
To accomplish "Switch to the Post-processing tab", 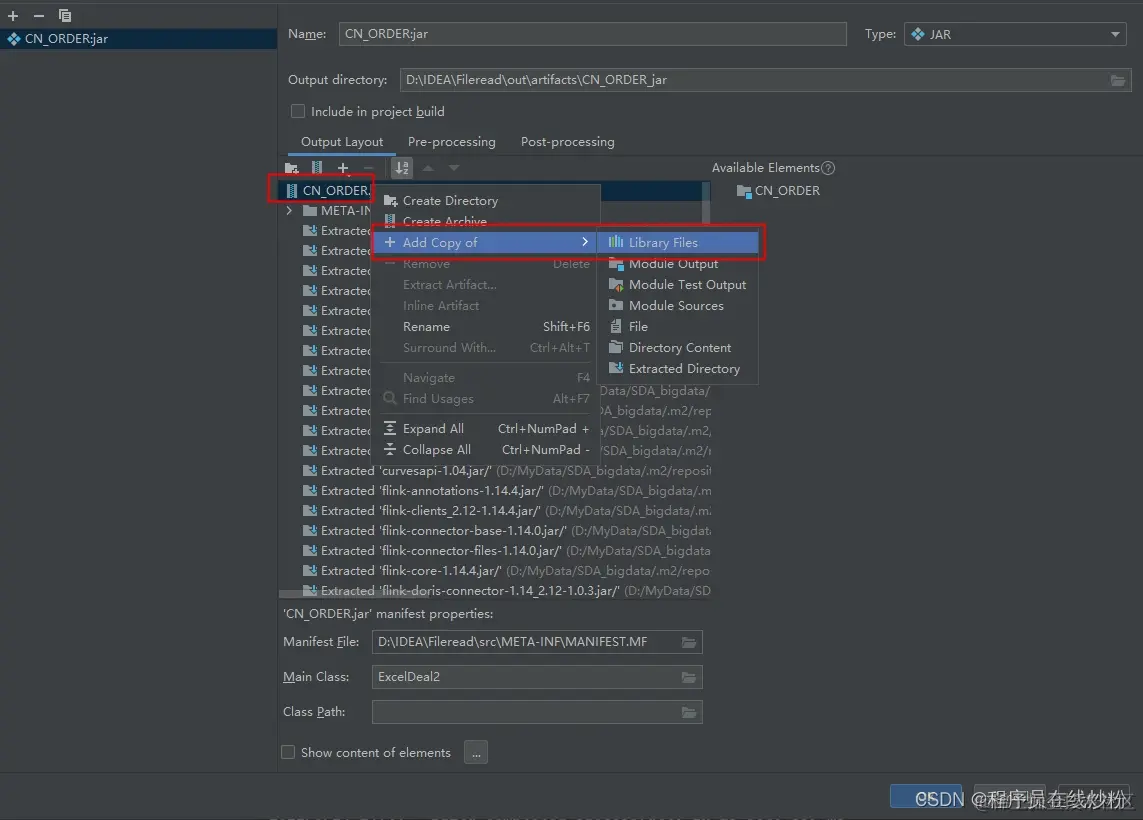I will click(x=567, y=141).
